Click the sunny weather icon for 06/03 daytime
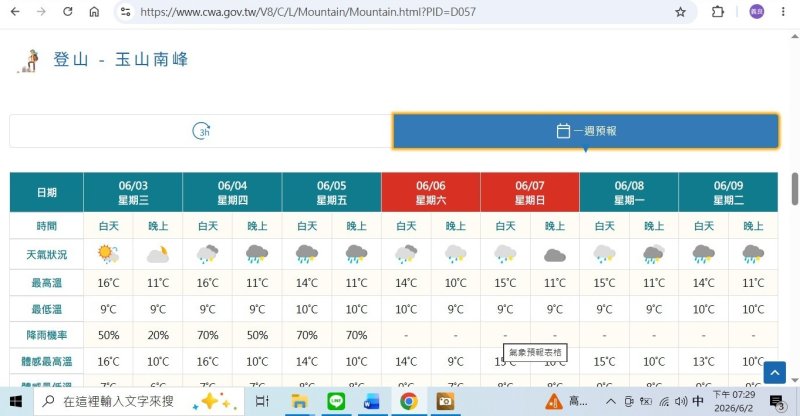This screenshot has width=800, height=416. (x=108, y=254)
